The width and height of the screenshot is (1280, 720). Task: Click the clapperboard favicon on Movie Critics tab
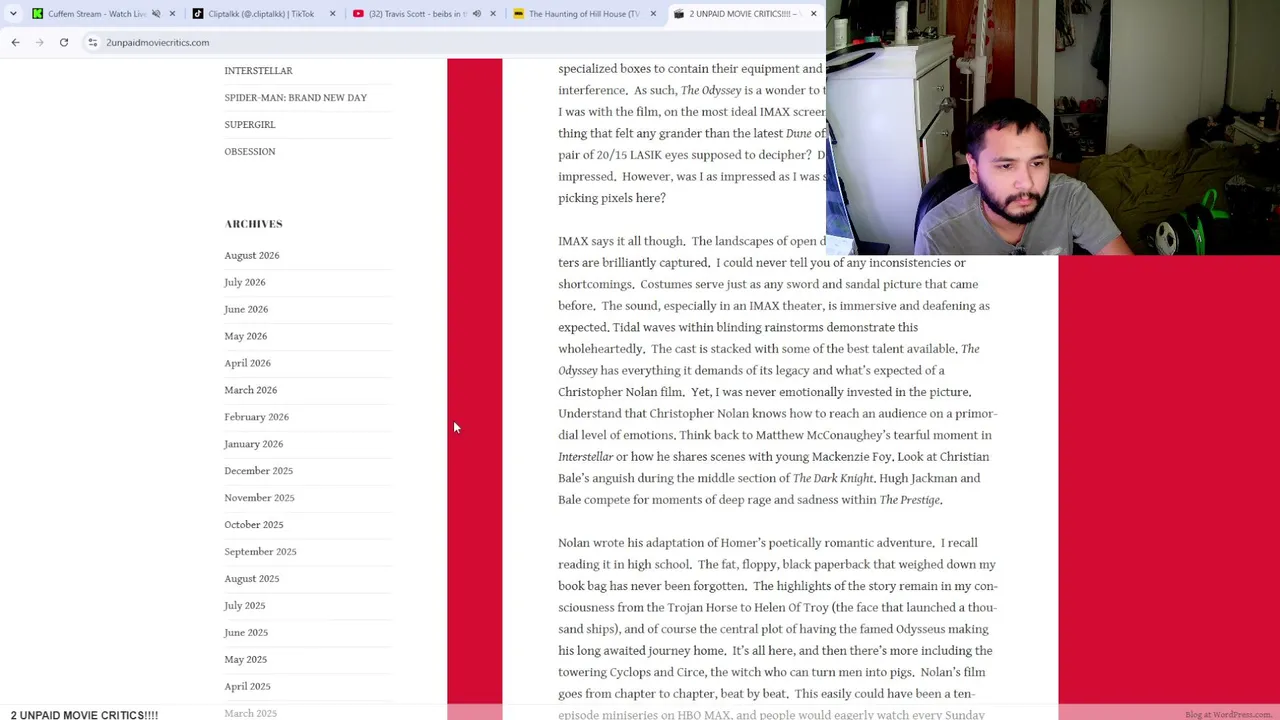(679, 14)
